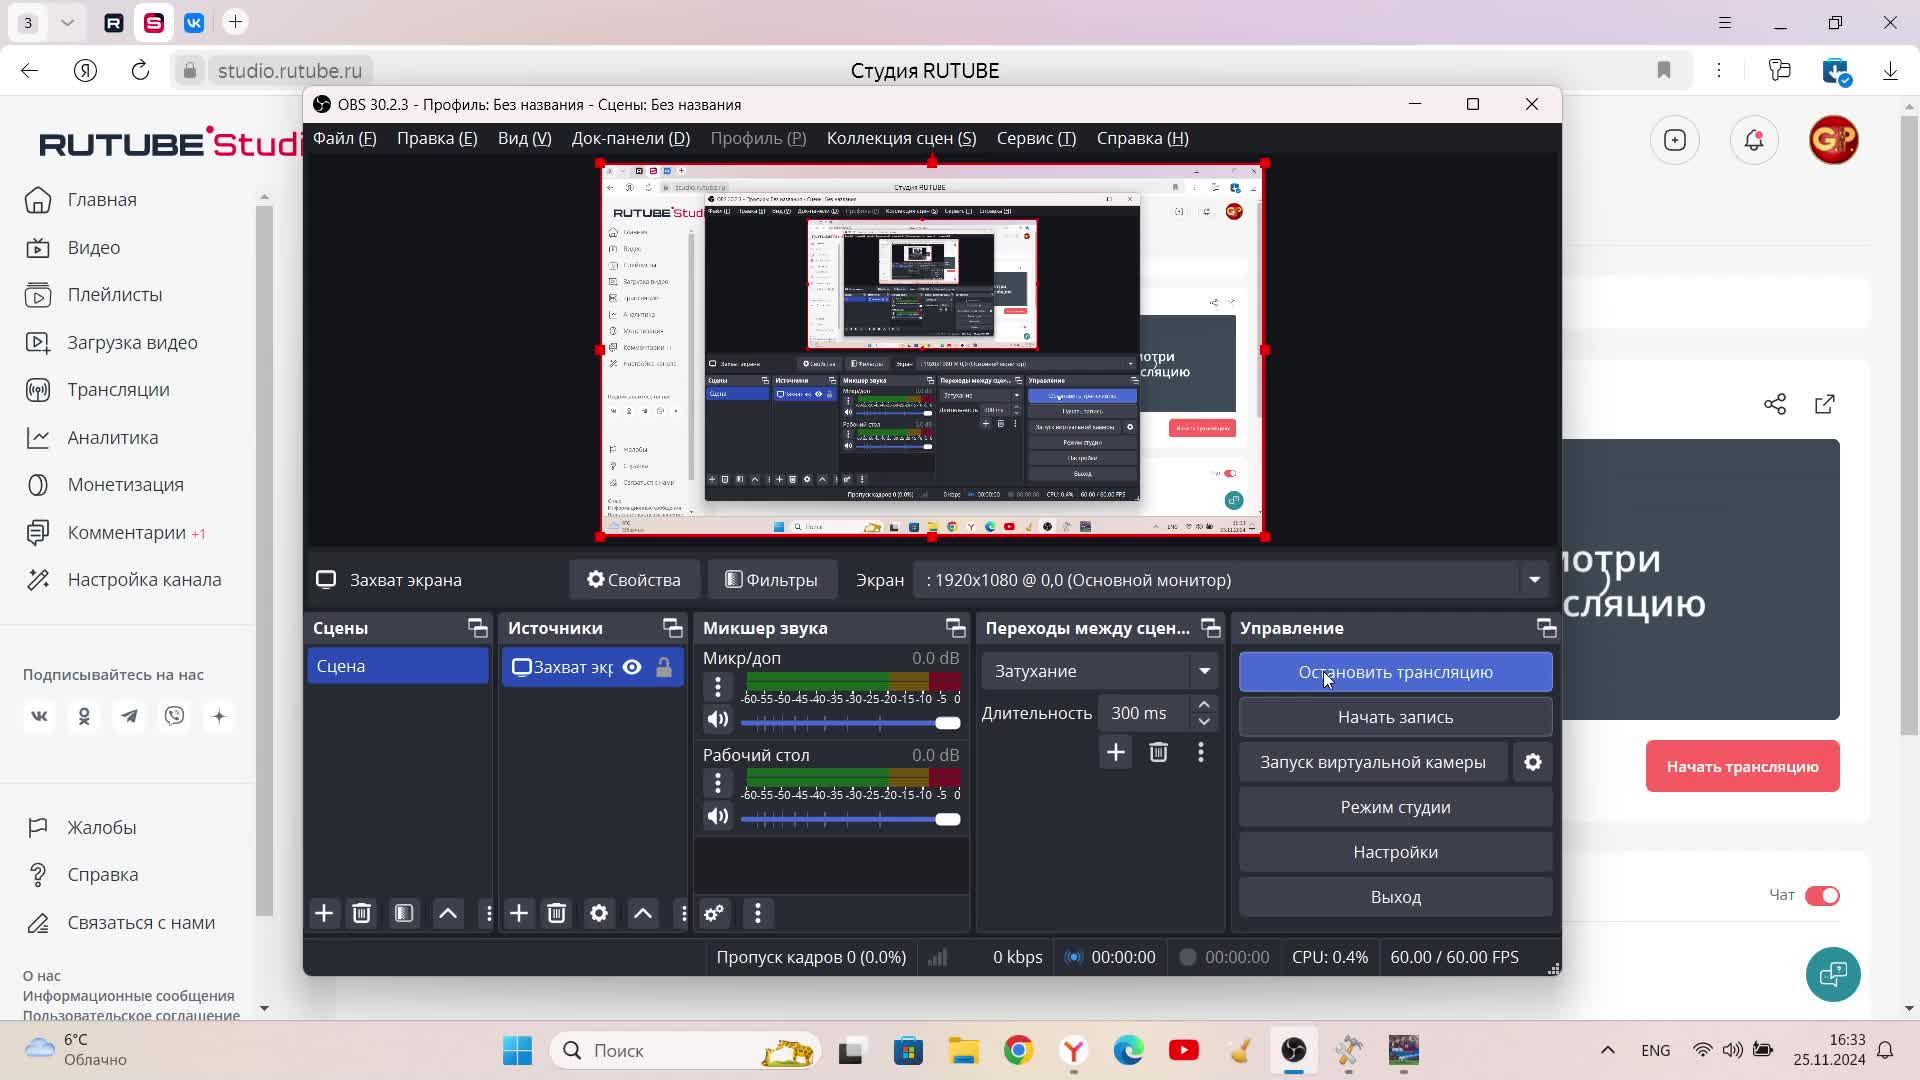The width and height of the screenshot is (1920, 1080).
Task: Open audio mixer menu three-dots icon
Action: (x=758, y=913)
